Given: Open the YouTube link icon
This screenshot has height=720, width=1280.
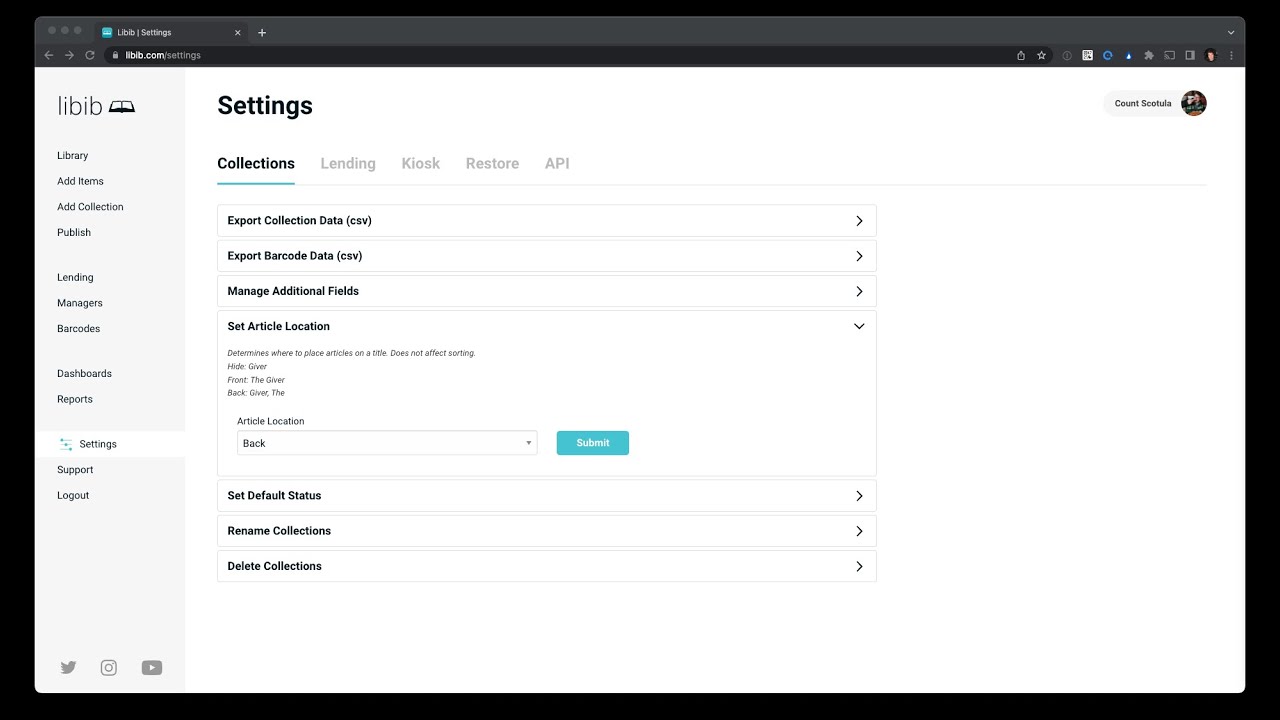Looking at the screenshot, I should coord(152,668).
